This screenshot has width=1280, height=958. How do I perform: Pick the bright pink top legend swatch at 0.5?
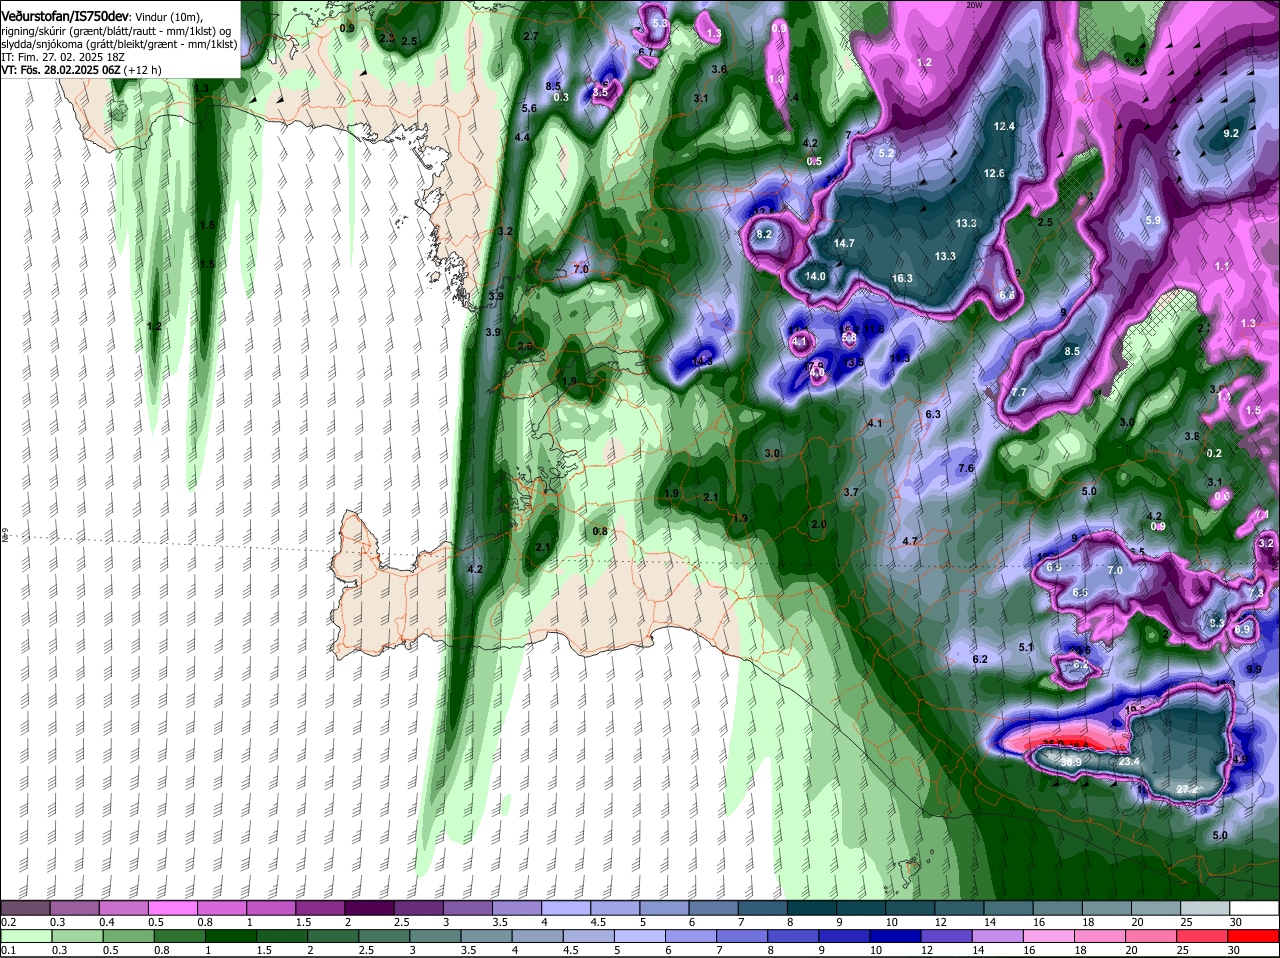(172, 908)
